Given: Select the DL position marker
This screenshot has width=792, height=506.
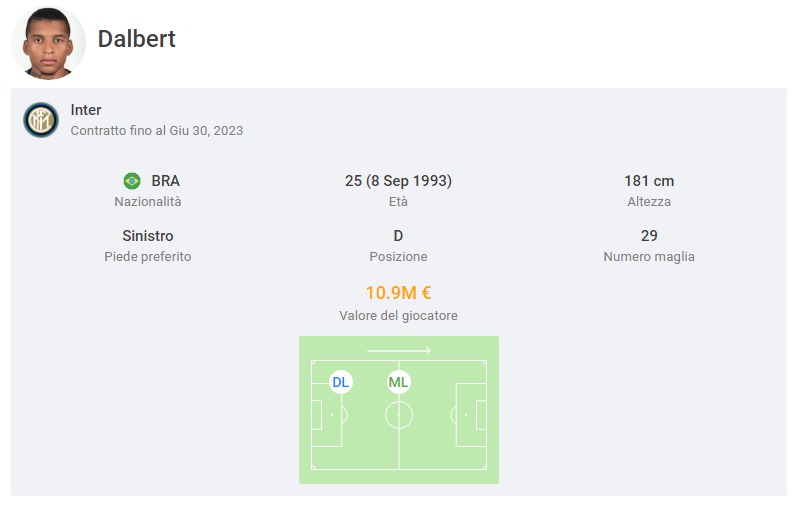Looking at the screenshot, I should coord(340,382).
